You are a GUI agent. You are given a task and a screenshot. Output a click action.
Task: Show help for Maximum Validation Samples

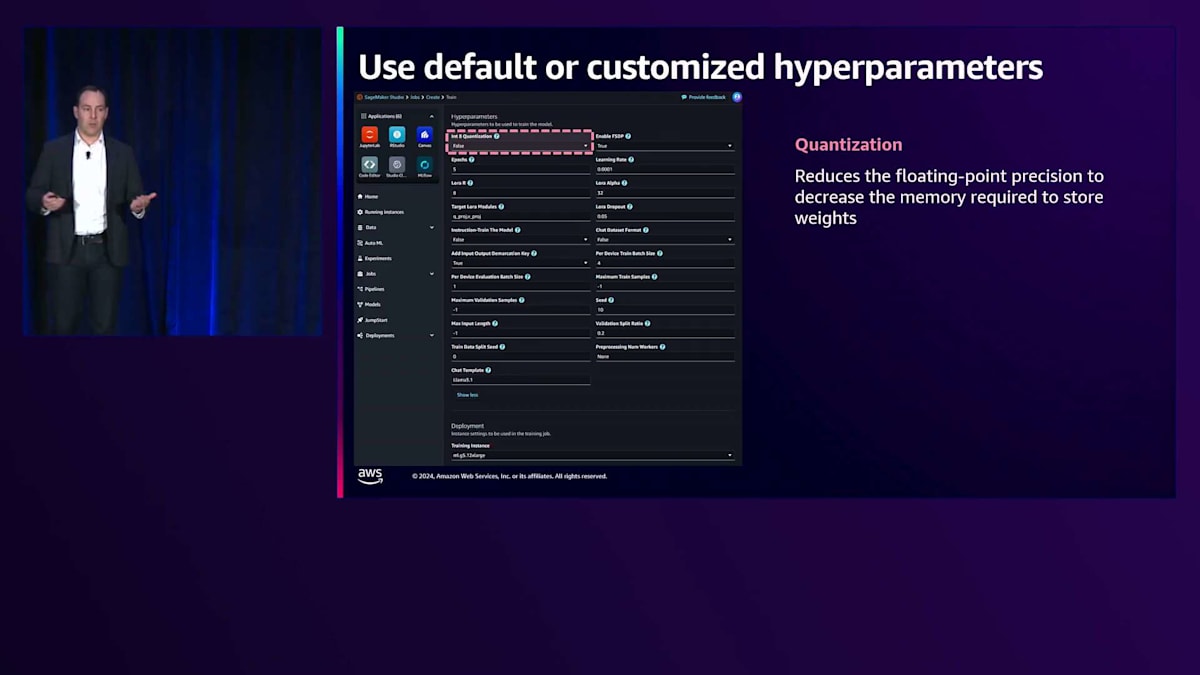[x=522, y=300]
